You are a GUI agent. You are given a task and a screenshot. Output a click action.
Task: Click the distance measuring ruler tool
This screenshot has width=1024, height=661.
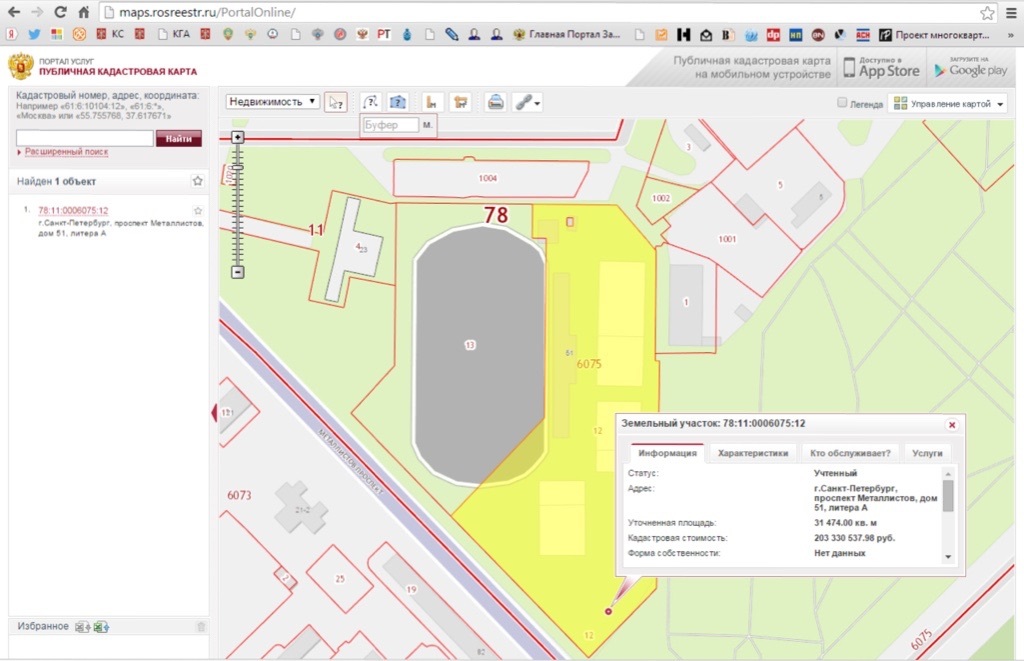(x=433, y=102)
